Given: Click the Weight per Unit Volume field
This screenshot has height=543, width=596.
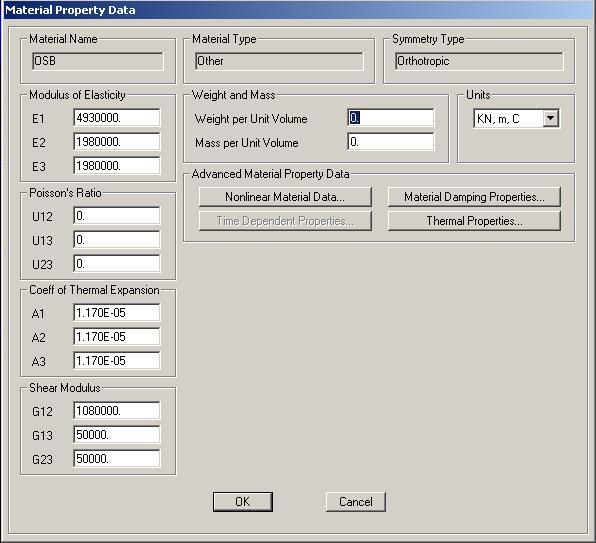Looking at the screenshot, I should click(390, 118).
